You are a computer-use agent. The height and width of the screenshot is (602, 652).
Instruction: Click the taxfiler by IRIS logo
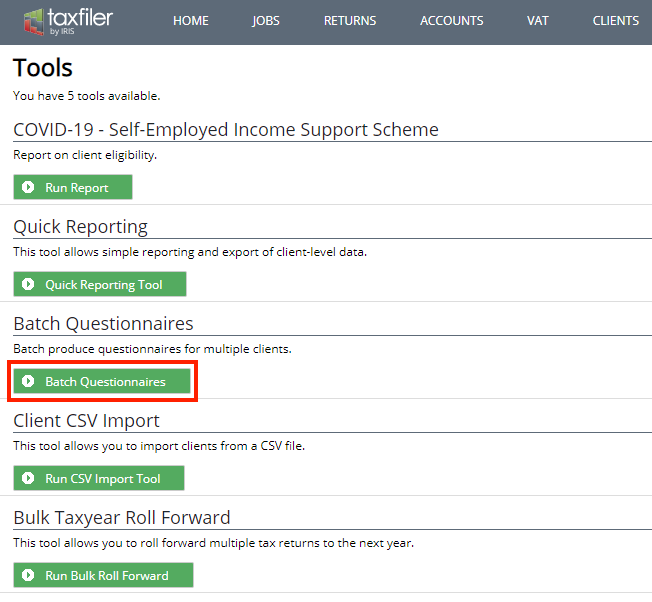point(68,22)
